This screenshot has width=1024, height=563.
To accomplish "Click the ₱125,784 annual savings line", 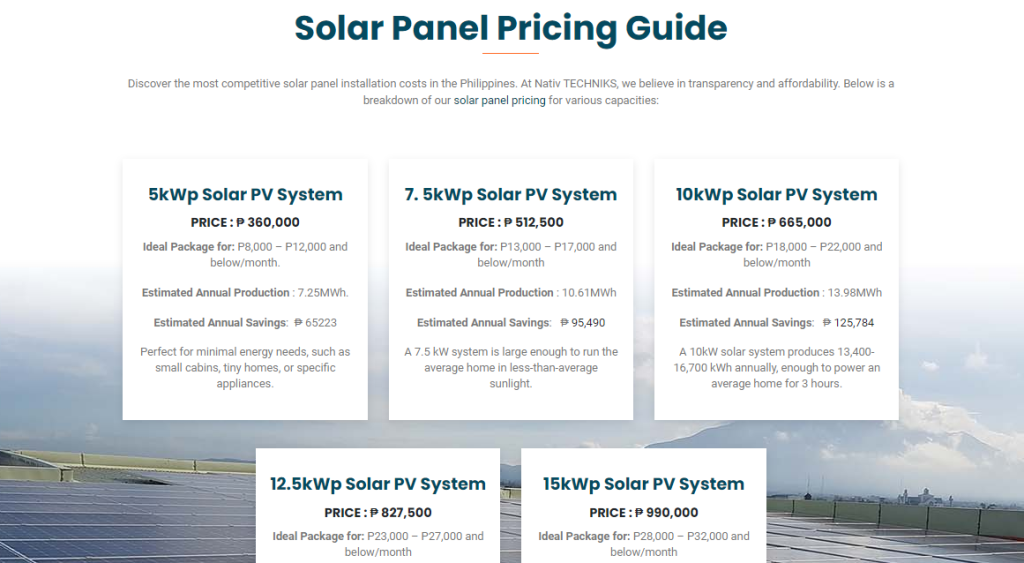I will point(776,323).
